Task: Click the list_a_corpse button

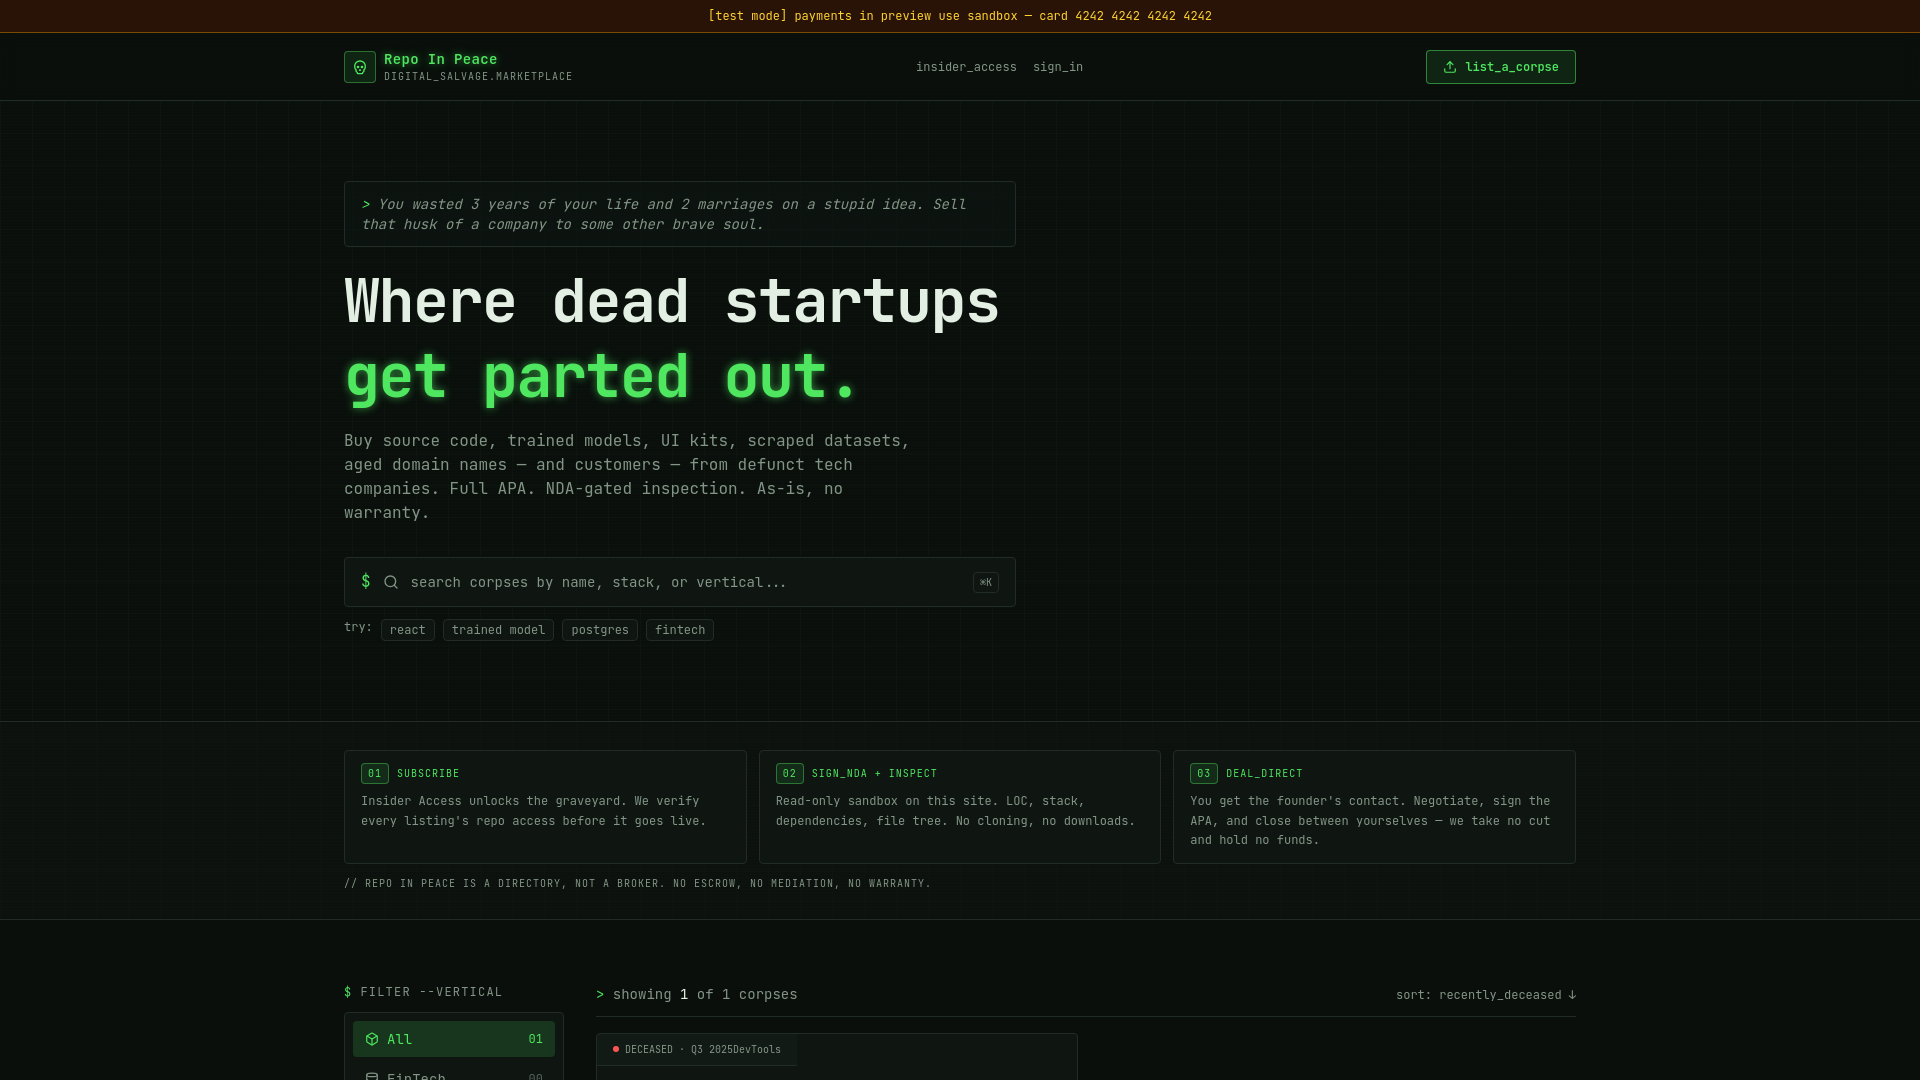Action: [1501, 67]
